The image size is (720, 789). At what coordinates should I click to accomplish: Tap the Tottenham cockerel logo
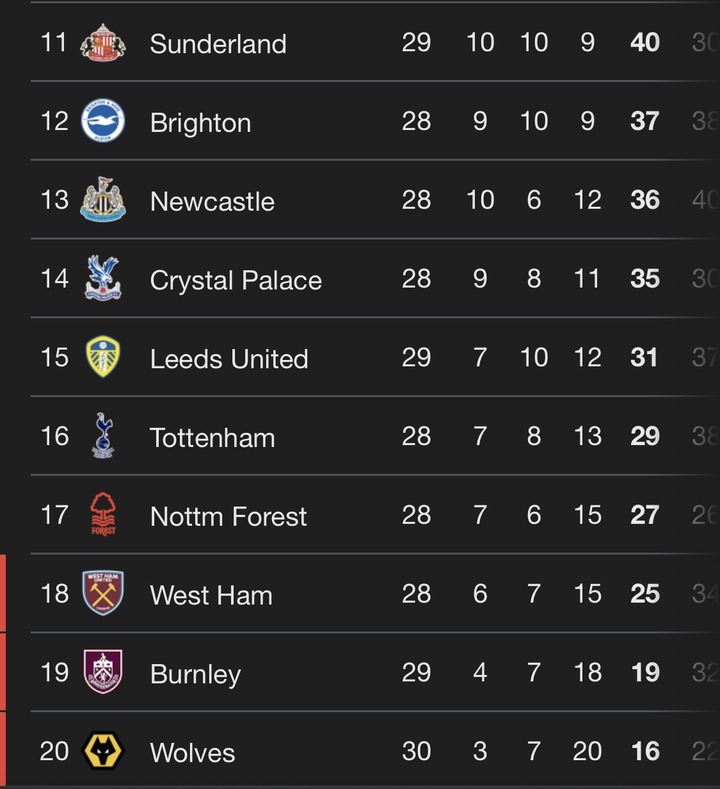(x=103, y=436)
